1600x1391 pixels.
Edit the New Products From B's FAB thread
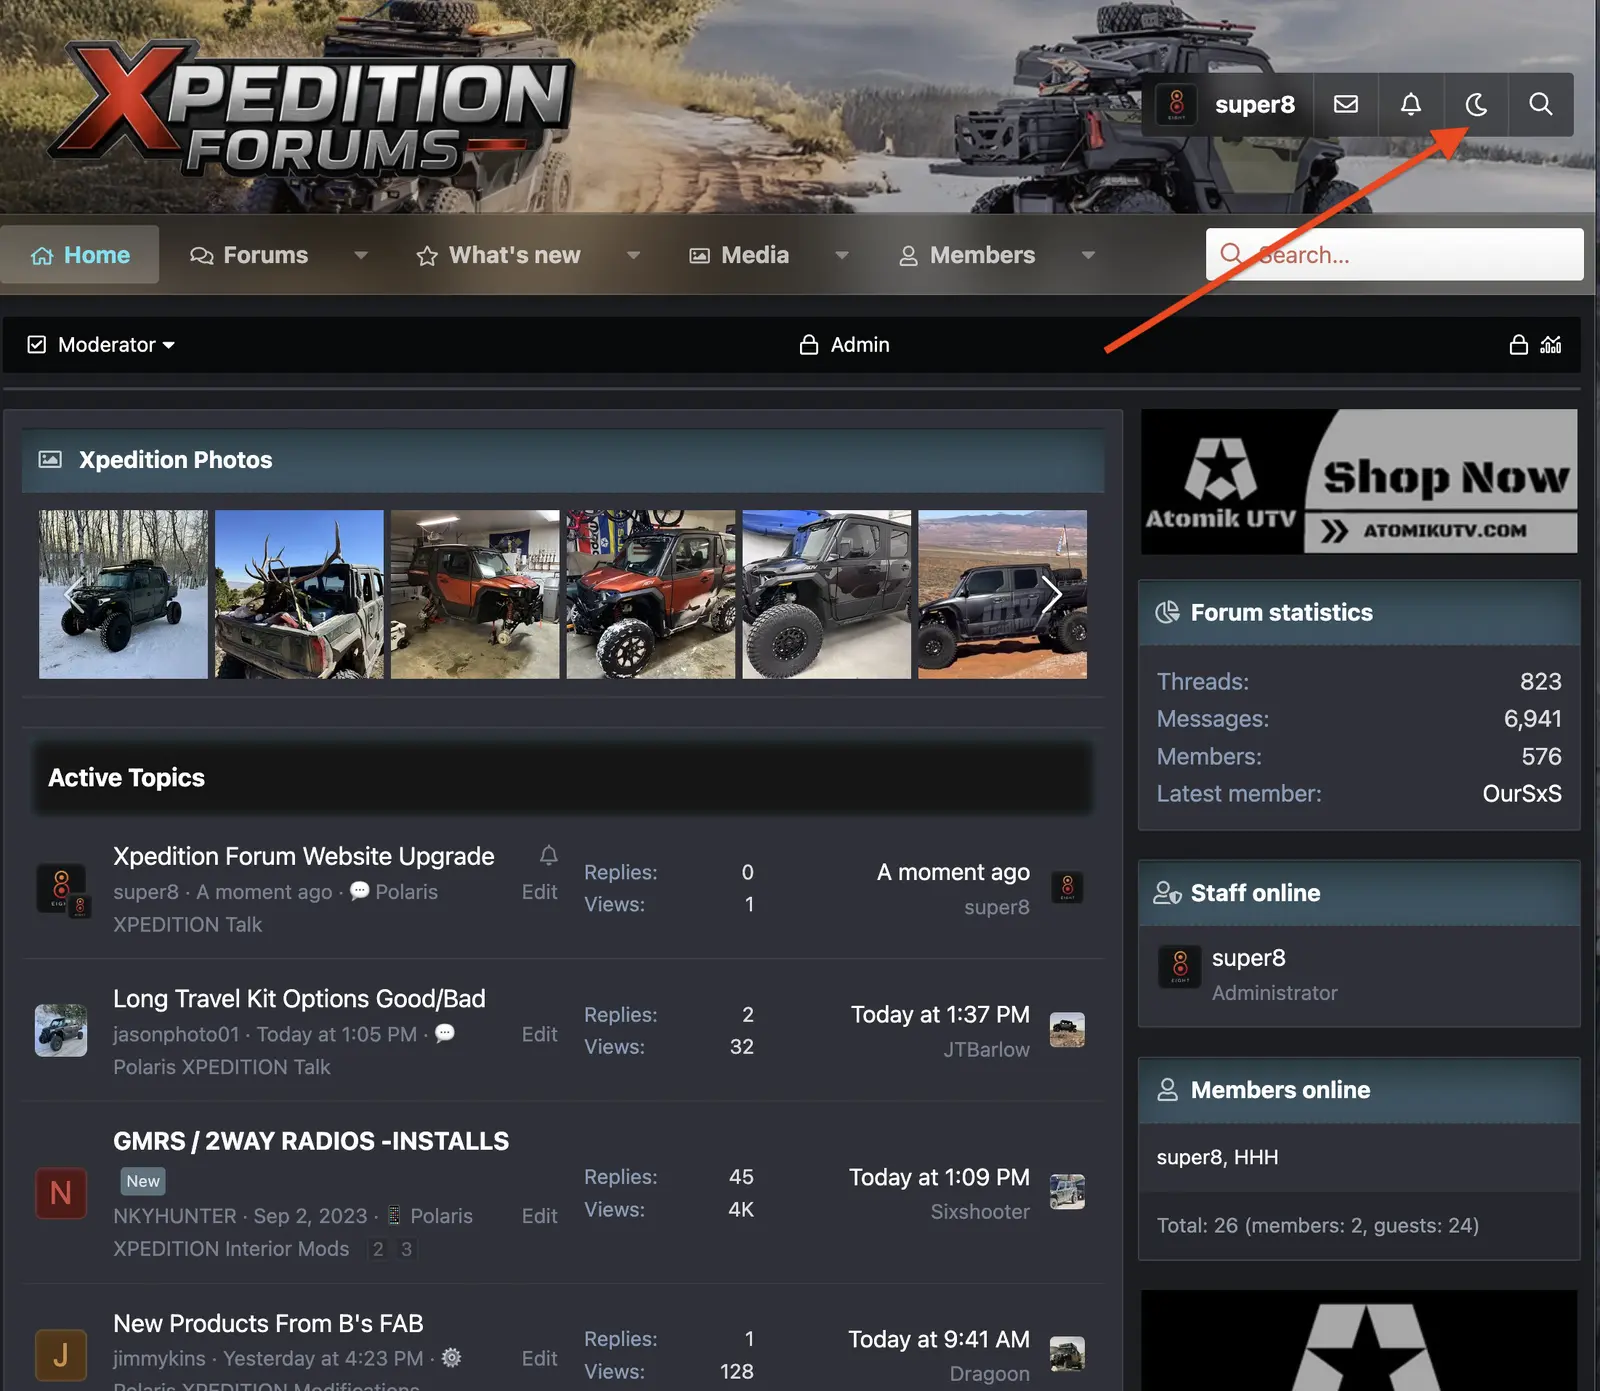[x=540, y=1359]
